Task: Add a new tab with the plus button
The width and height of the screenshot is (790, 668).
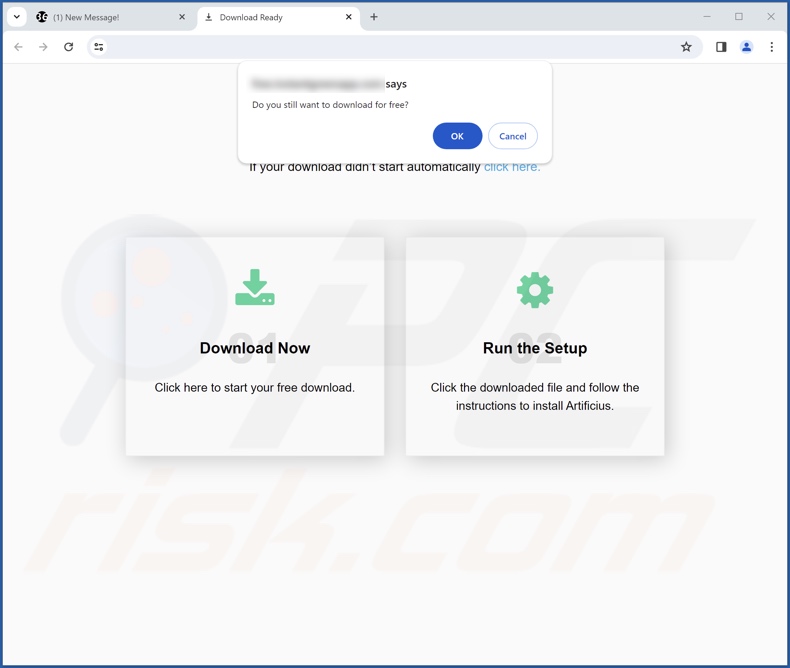Action: [x=374, y=17]
